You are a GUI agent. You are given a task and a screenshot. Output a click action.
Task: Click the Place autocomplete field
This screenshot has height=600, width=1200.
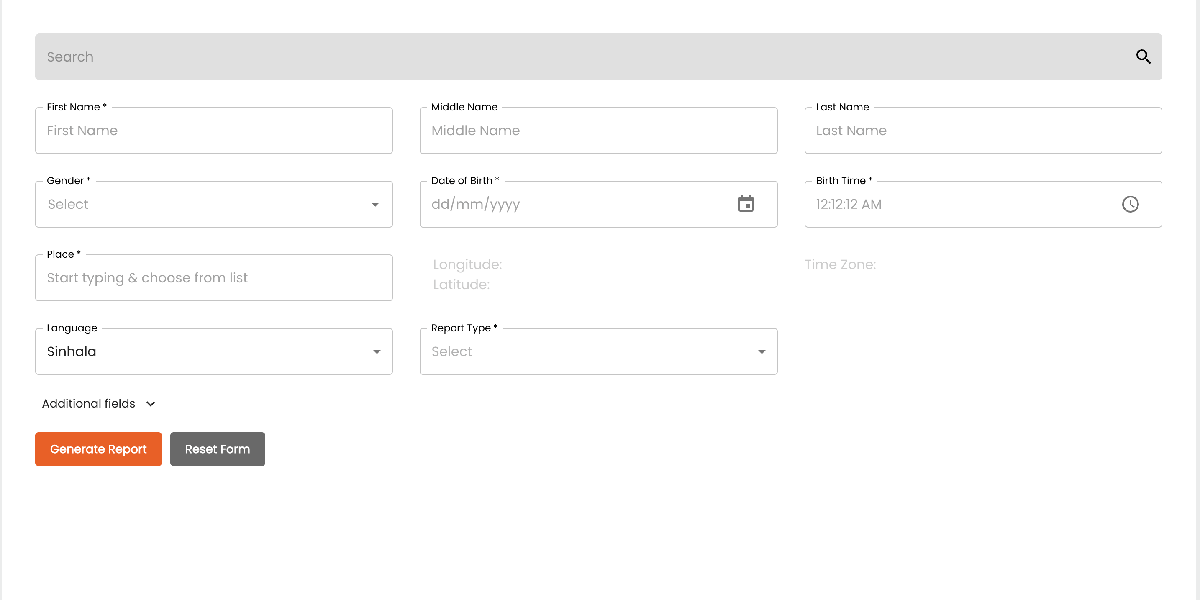[x=213, y=278]
